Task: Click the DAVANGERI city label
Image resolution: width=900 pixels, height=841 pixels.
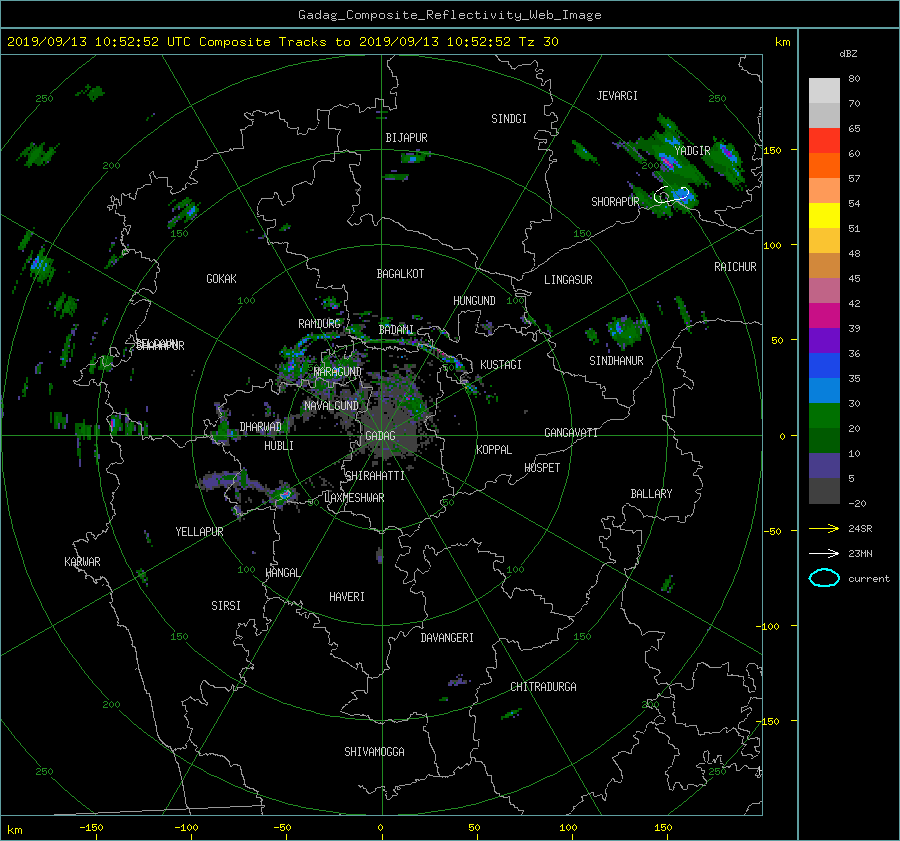Action: pyautogui.click(x=447, y=638)
